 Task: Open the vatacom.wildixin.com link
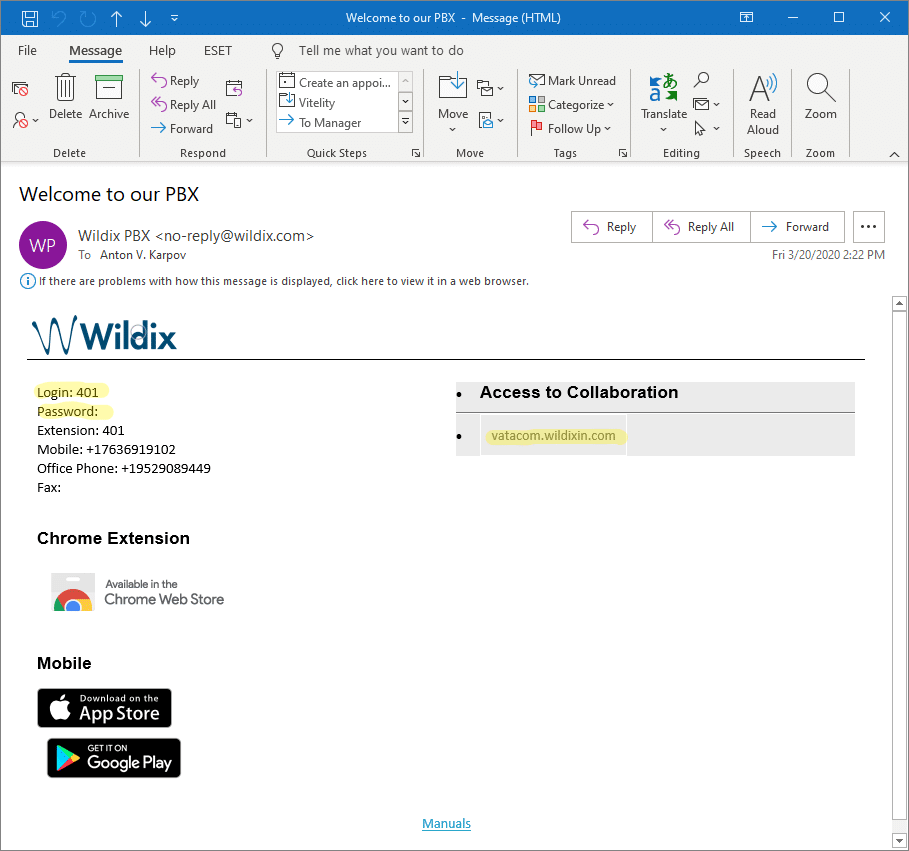pyautogui.click(x=554, y=435)
